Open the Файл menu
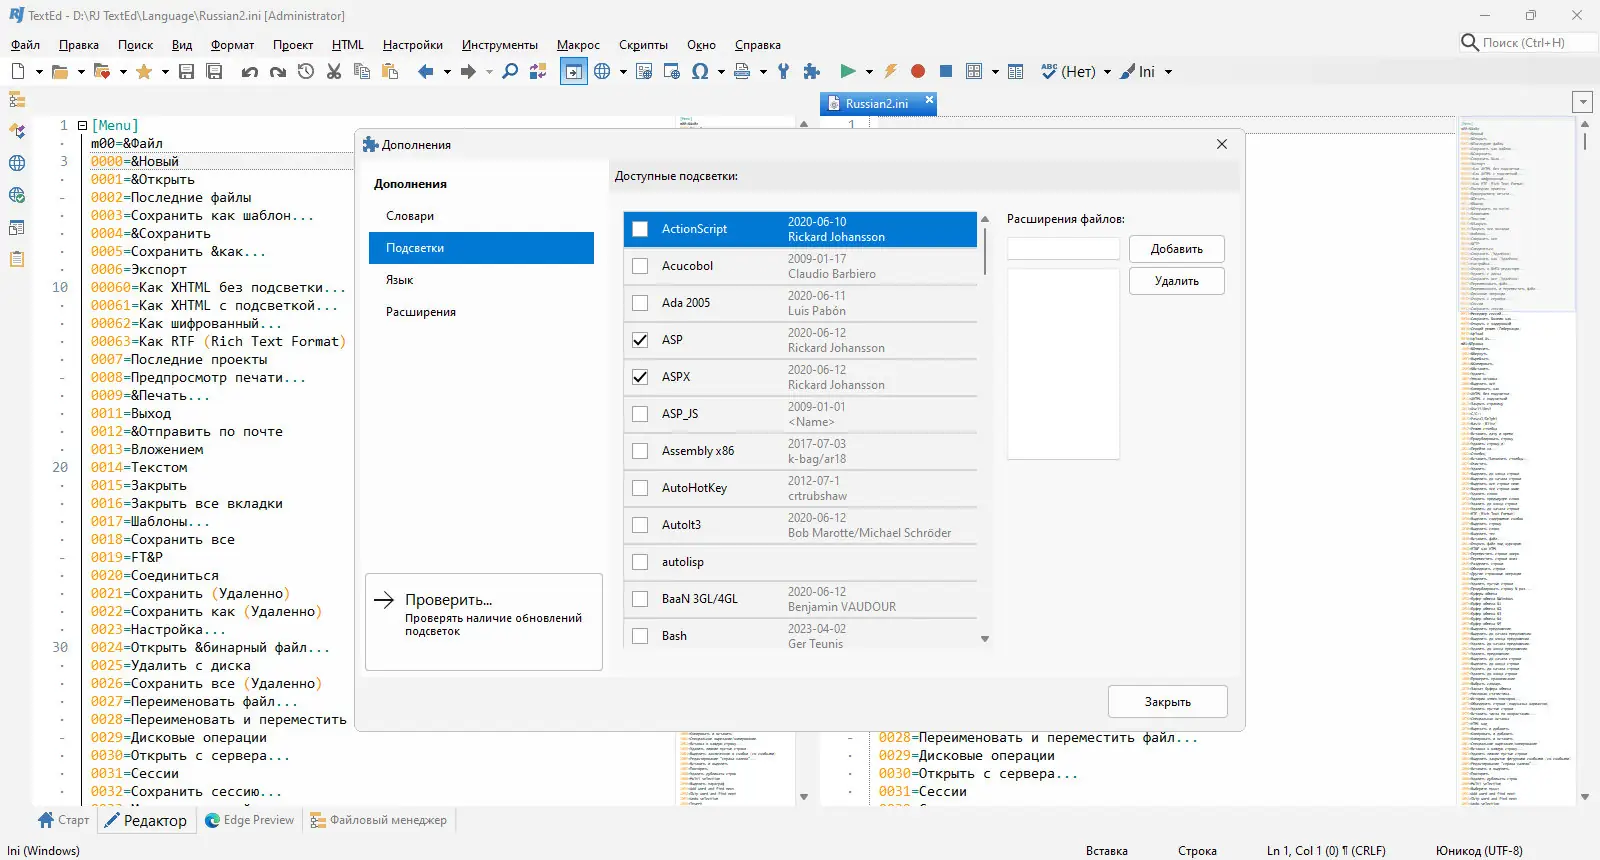The height and width of the screenshot is (860, 1600). [26, 45]
